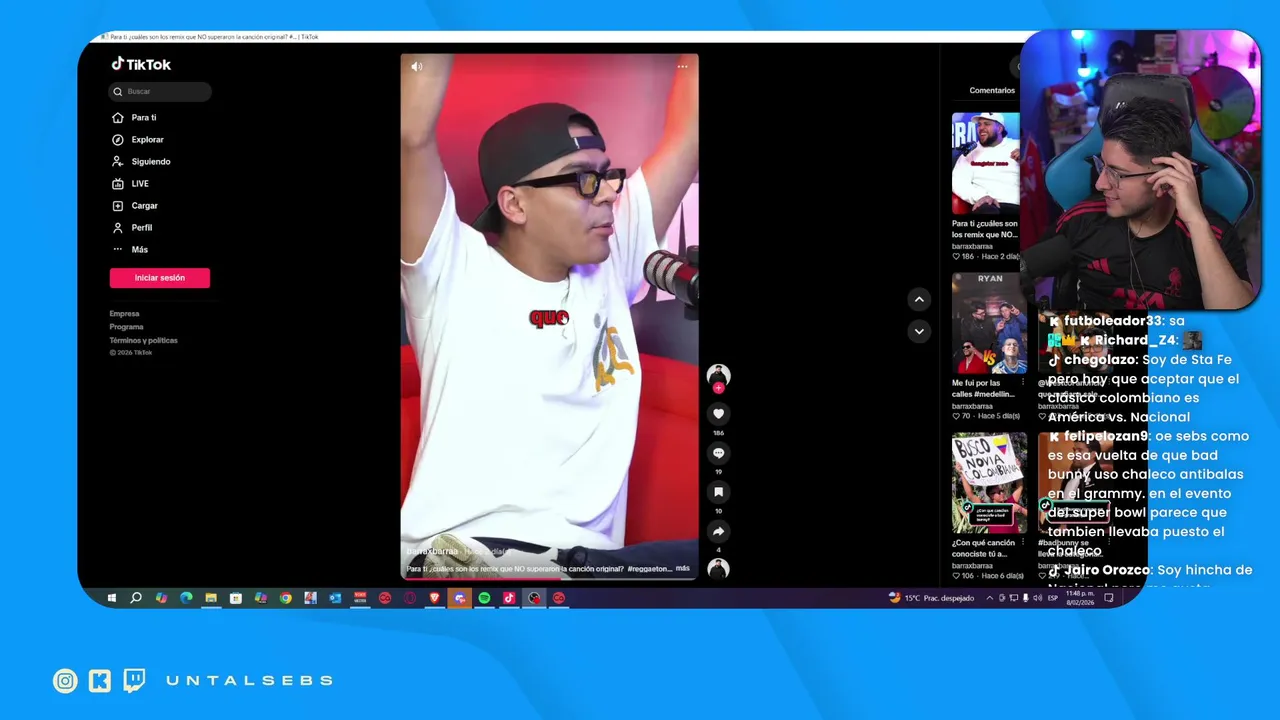Open the taskbar clock 11:48 p. m.
This screenshot has width=1280, height=720.
(1079, 598)
